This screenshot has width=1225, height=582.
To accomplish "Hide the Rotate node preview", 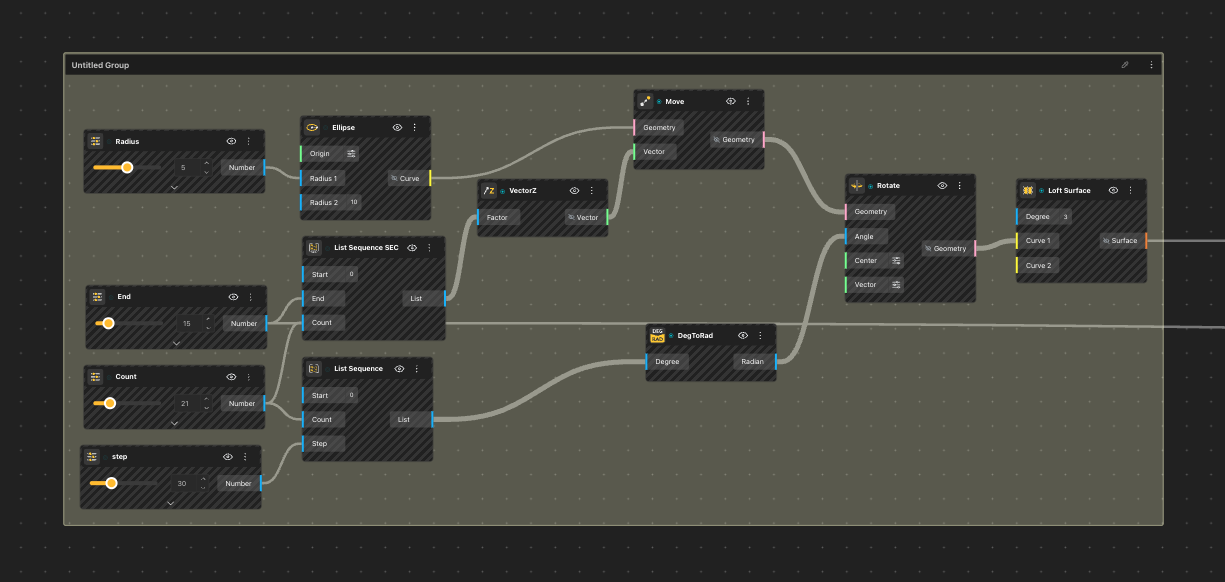I will (942, 186).
